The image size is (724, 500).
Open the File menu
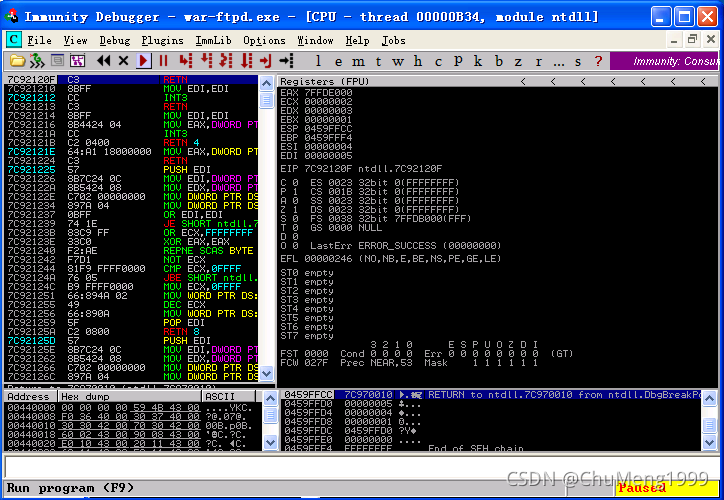pyautogui.click(x=39, y=41)
